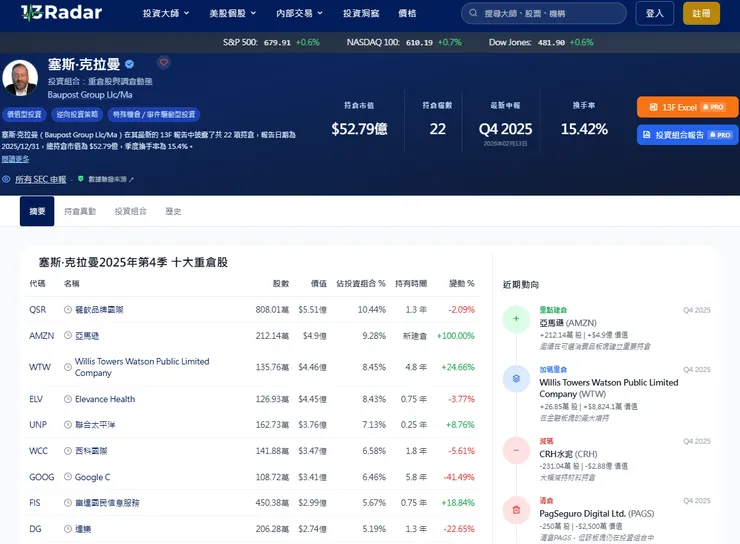Screen dimensions: 740x544
Task: Click the clock icon in the DG row
Action: [68, 529]
